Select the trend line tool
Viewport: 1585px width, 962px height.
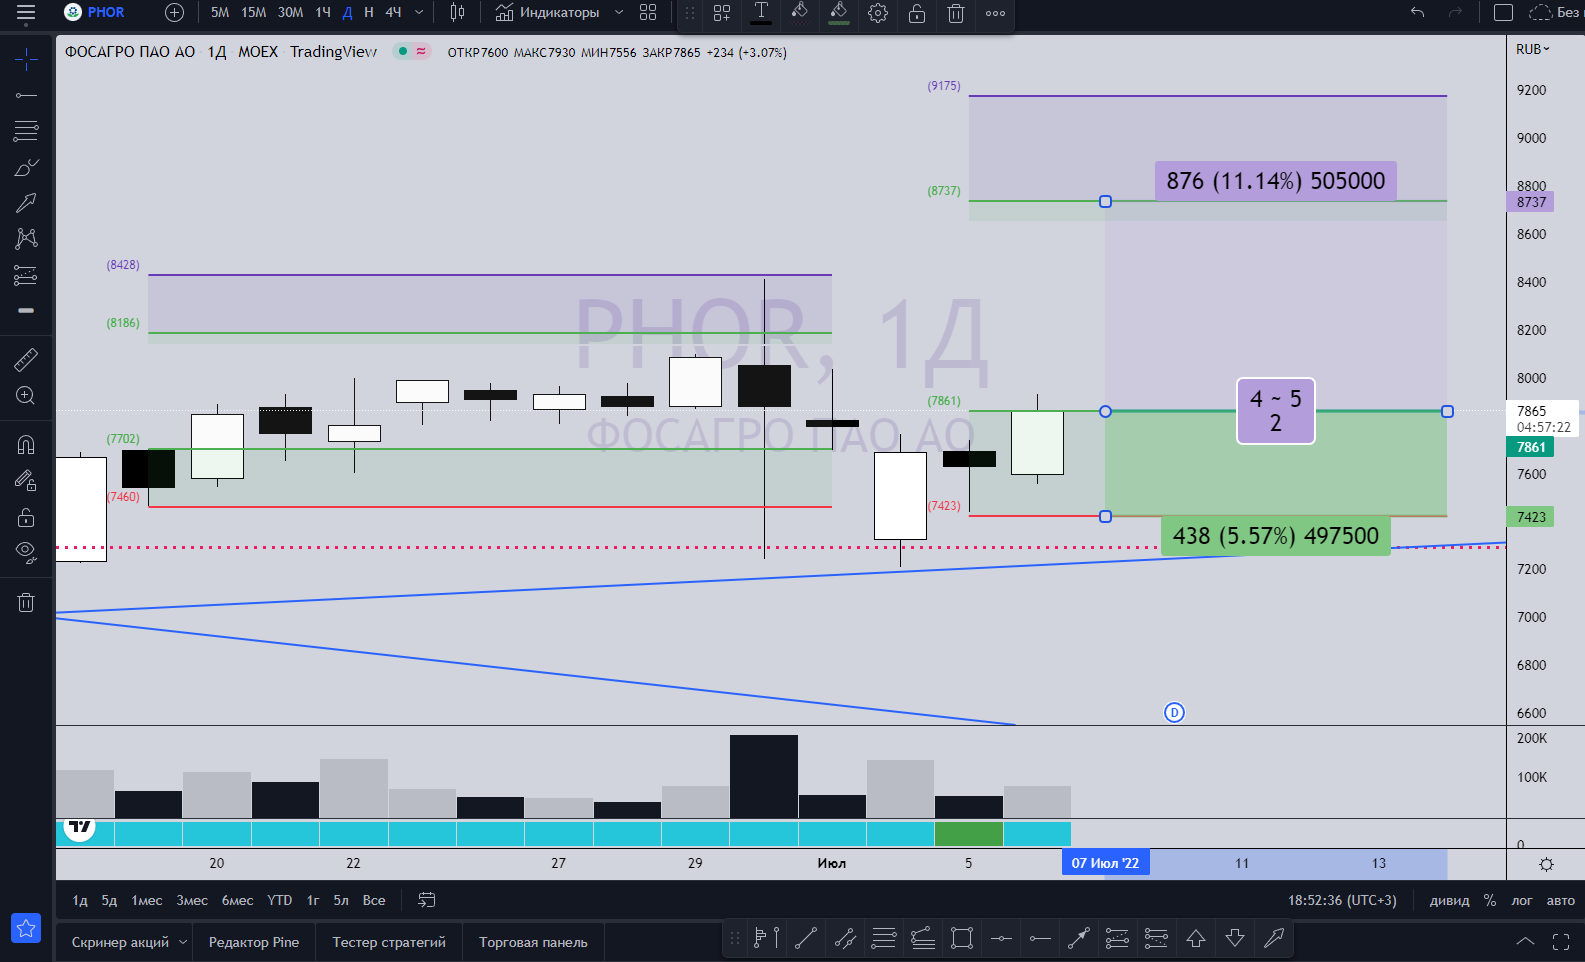[26, 95]
